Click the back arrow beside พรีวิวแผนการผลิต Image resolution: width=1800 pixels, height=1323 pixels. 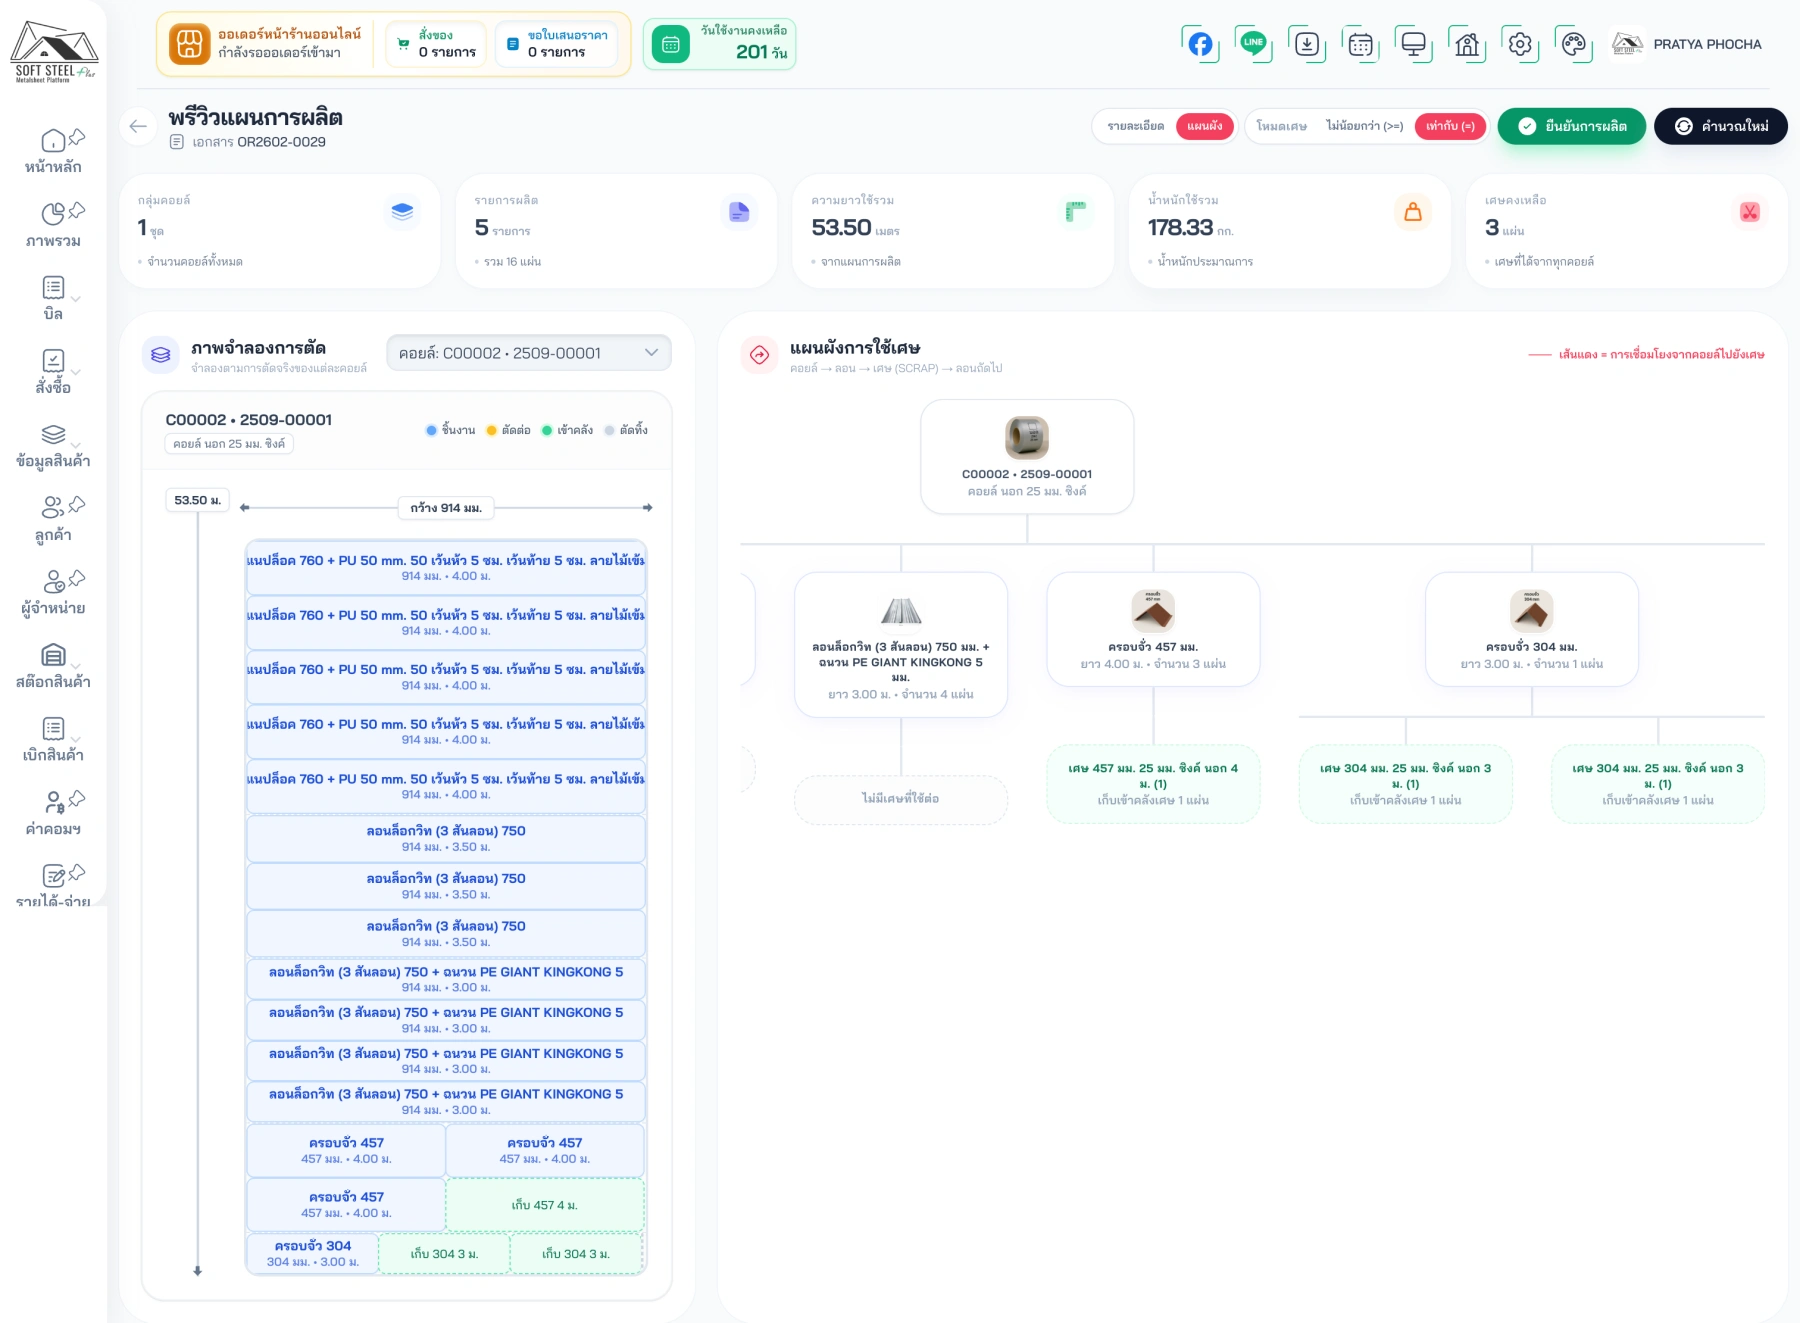pos(138,126)
